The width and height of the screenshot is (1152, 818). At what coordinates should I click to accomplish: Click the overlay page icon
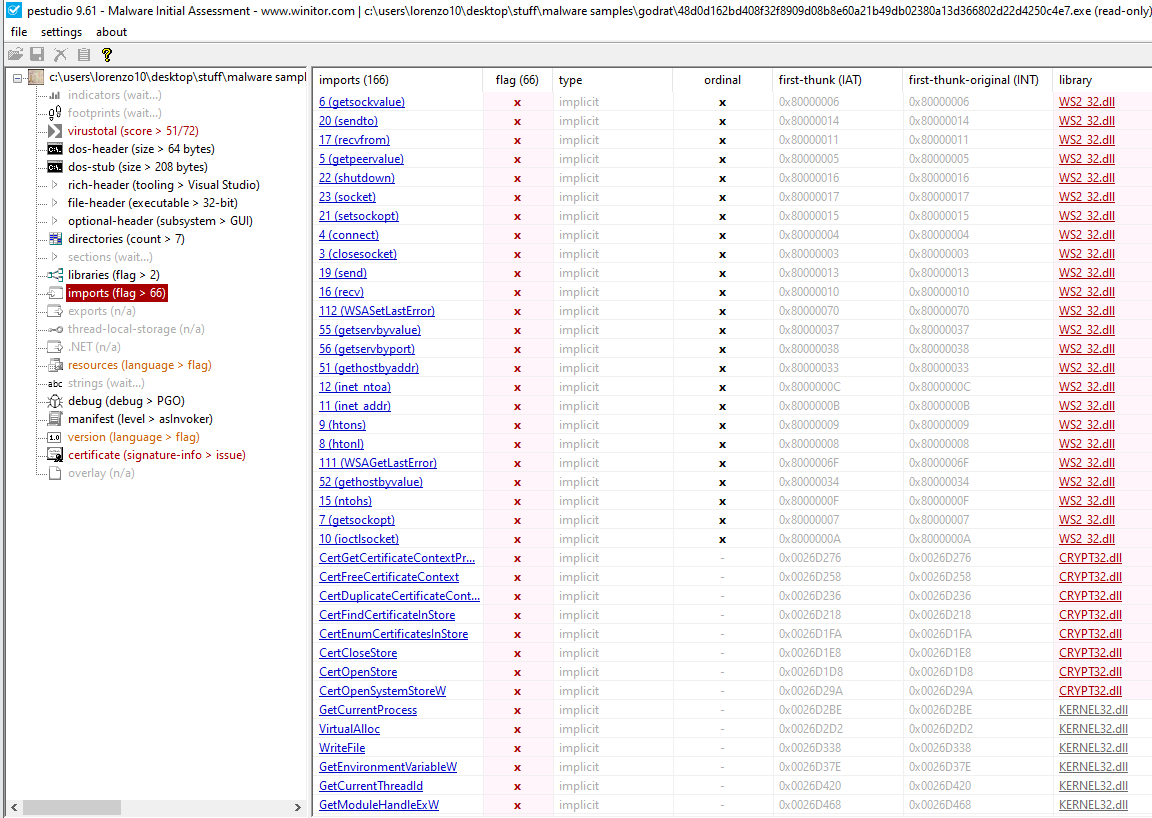55,473
